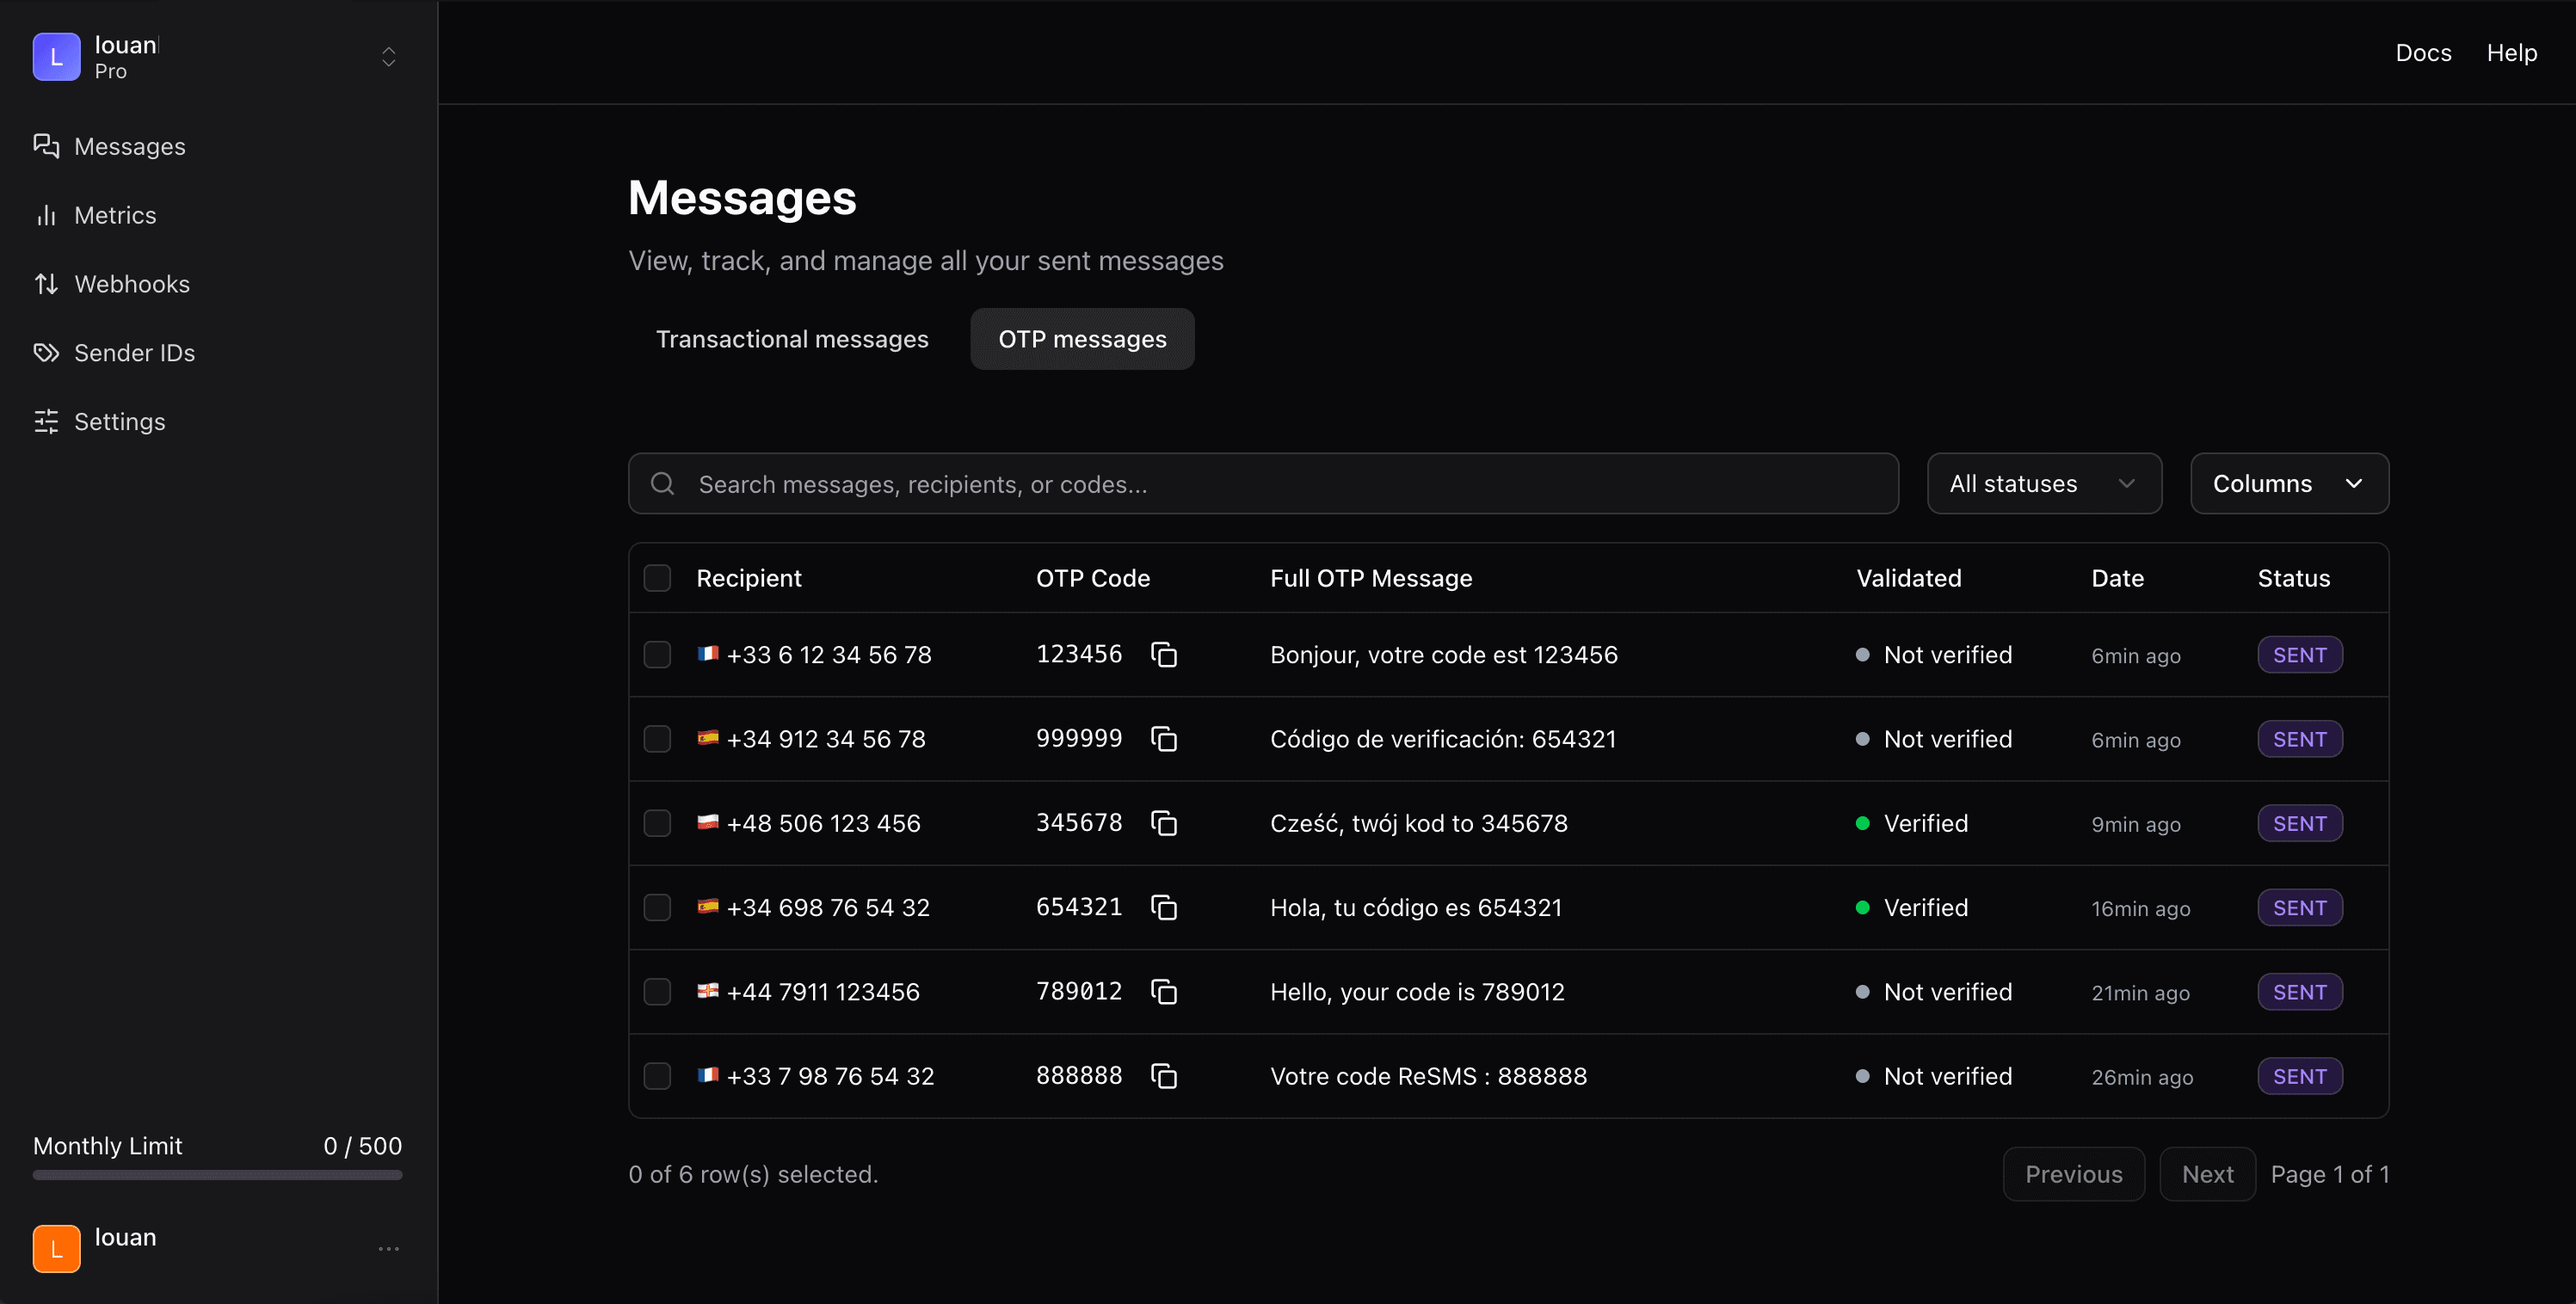
Task: Toggle the select-all rows checkbox
Action: click(x=657, y=578)
